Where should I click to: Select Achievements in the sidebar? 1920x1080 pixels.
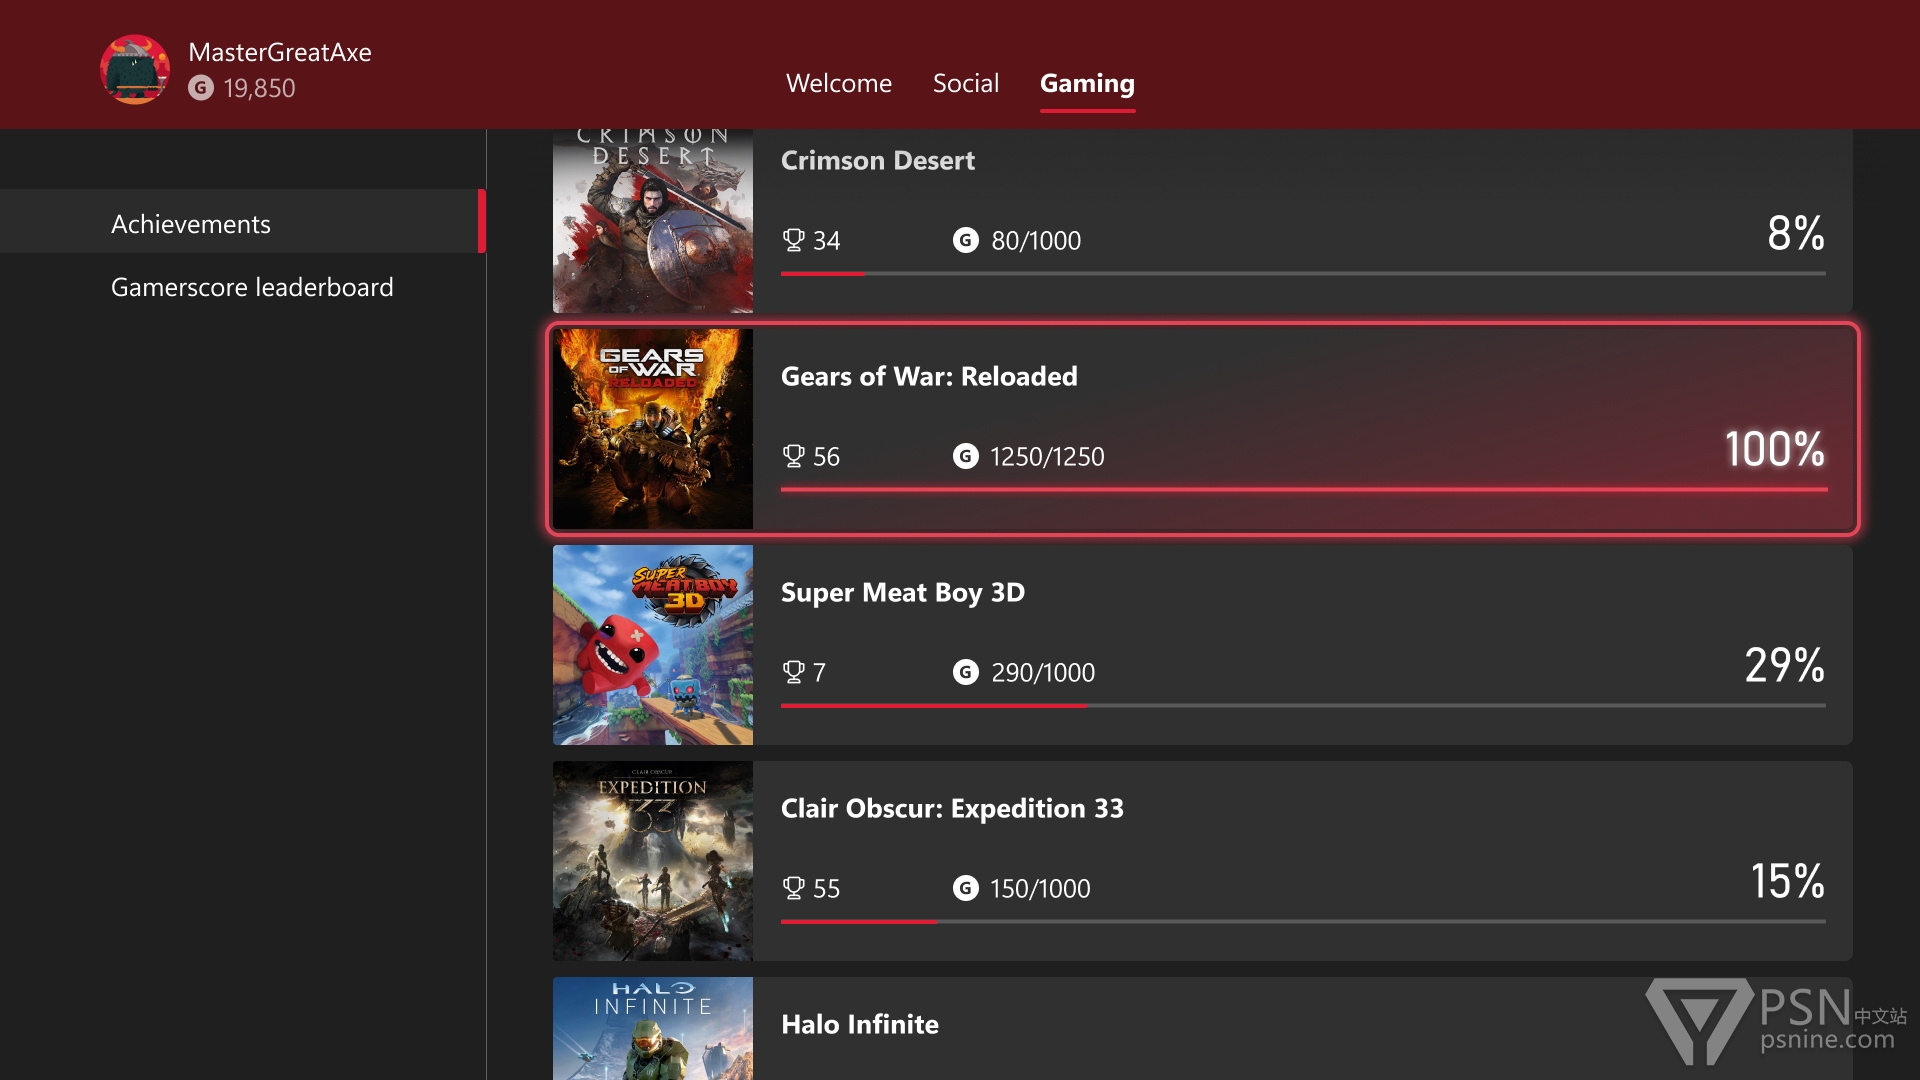[x=191, y=224]
